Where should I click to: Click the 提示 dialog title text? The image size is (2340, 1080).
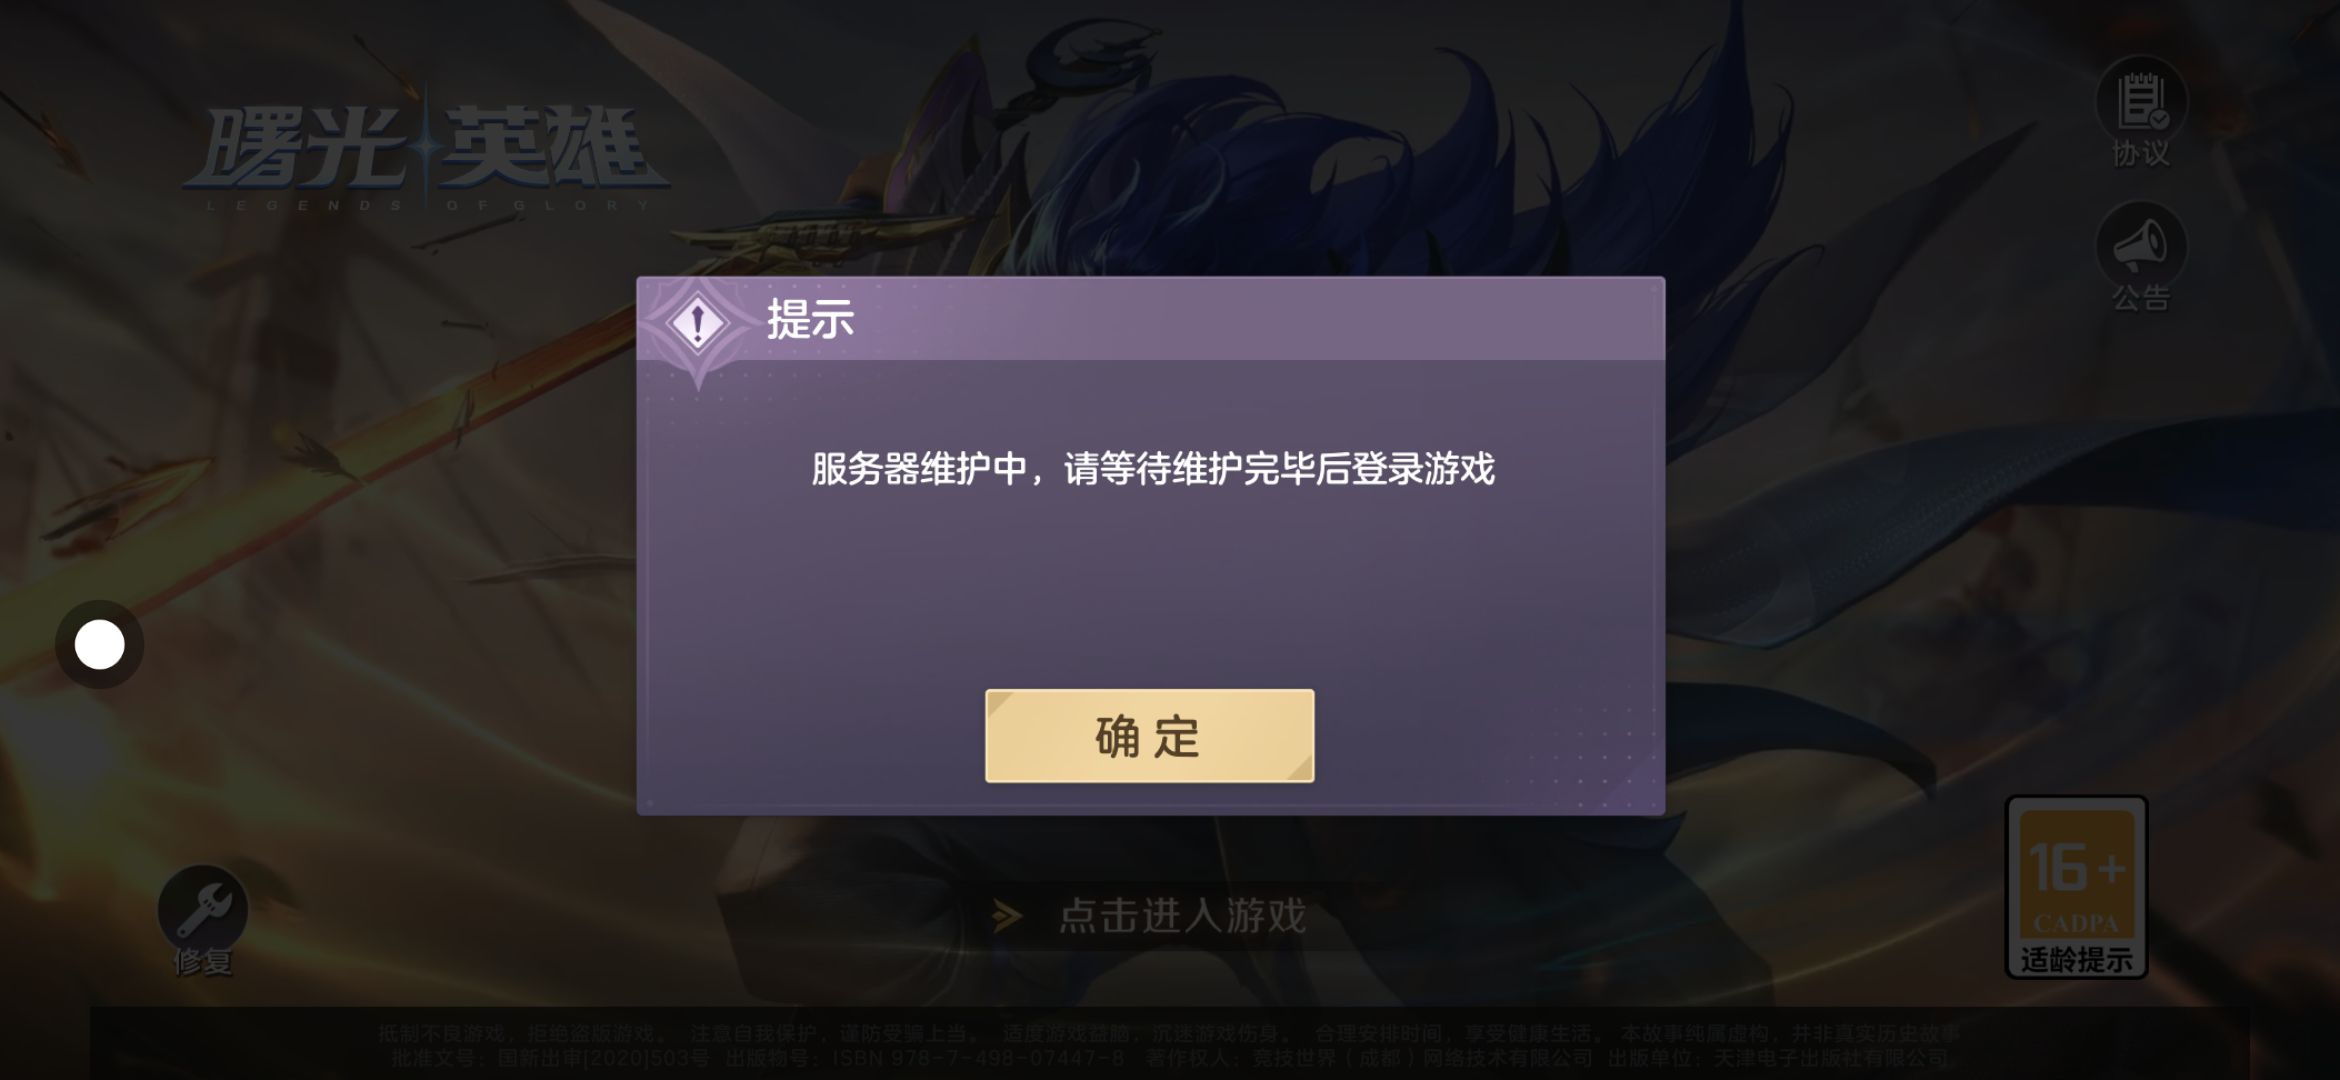(810, 320)
